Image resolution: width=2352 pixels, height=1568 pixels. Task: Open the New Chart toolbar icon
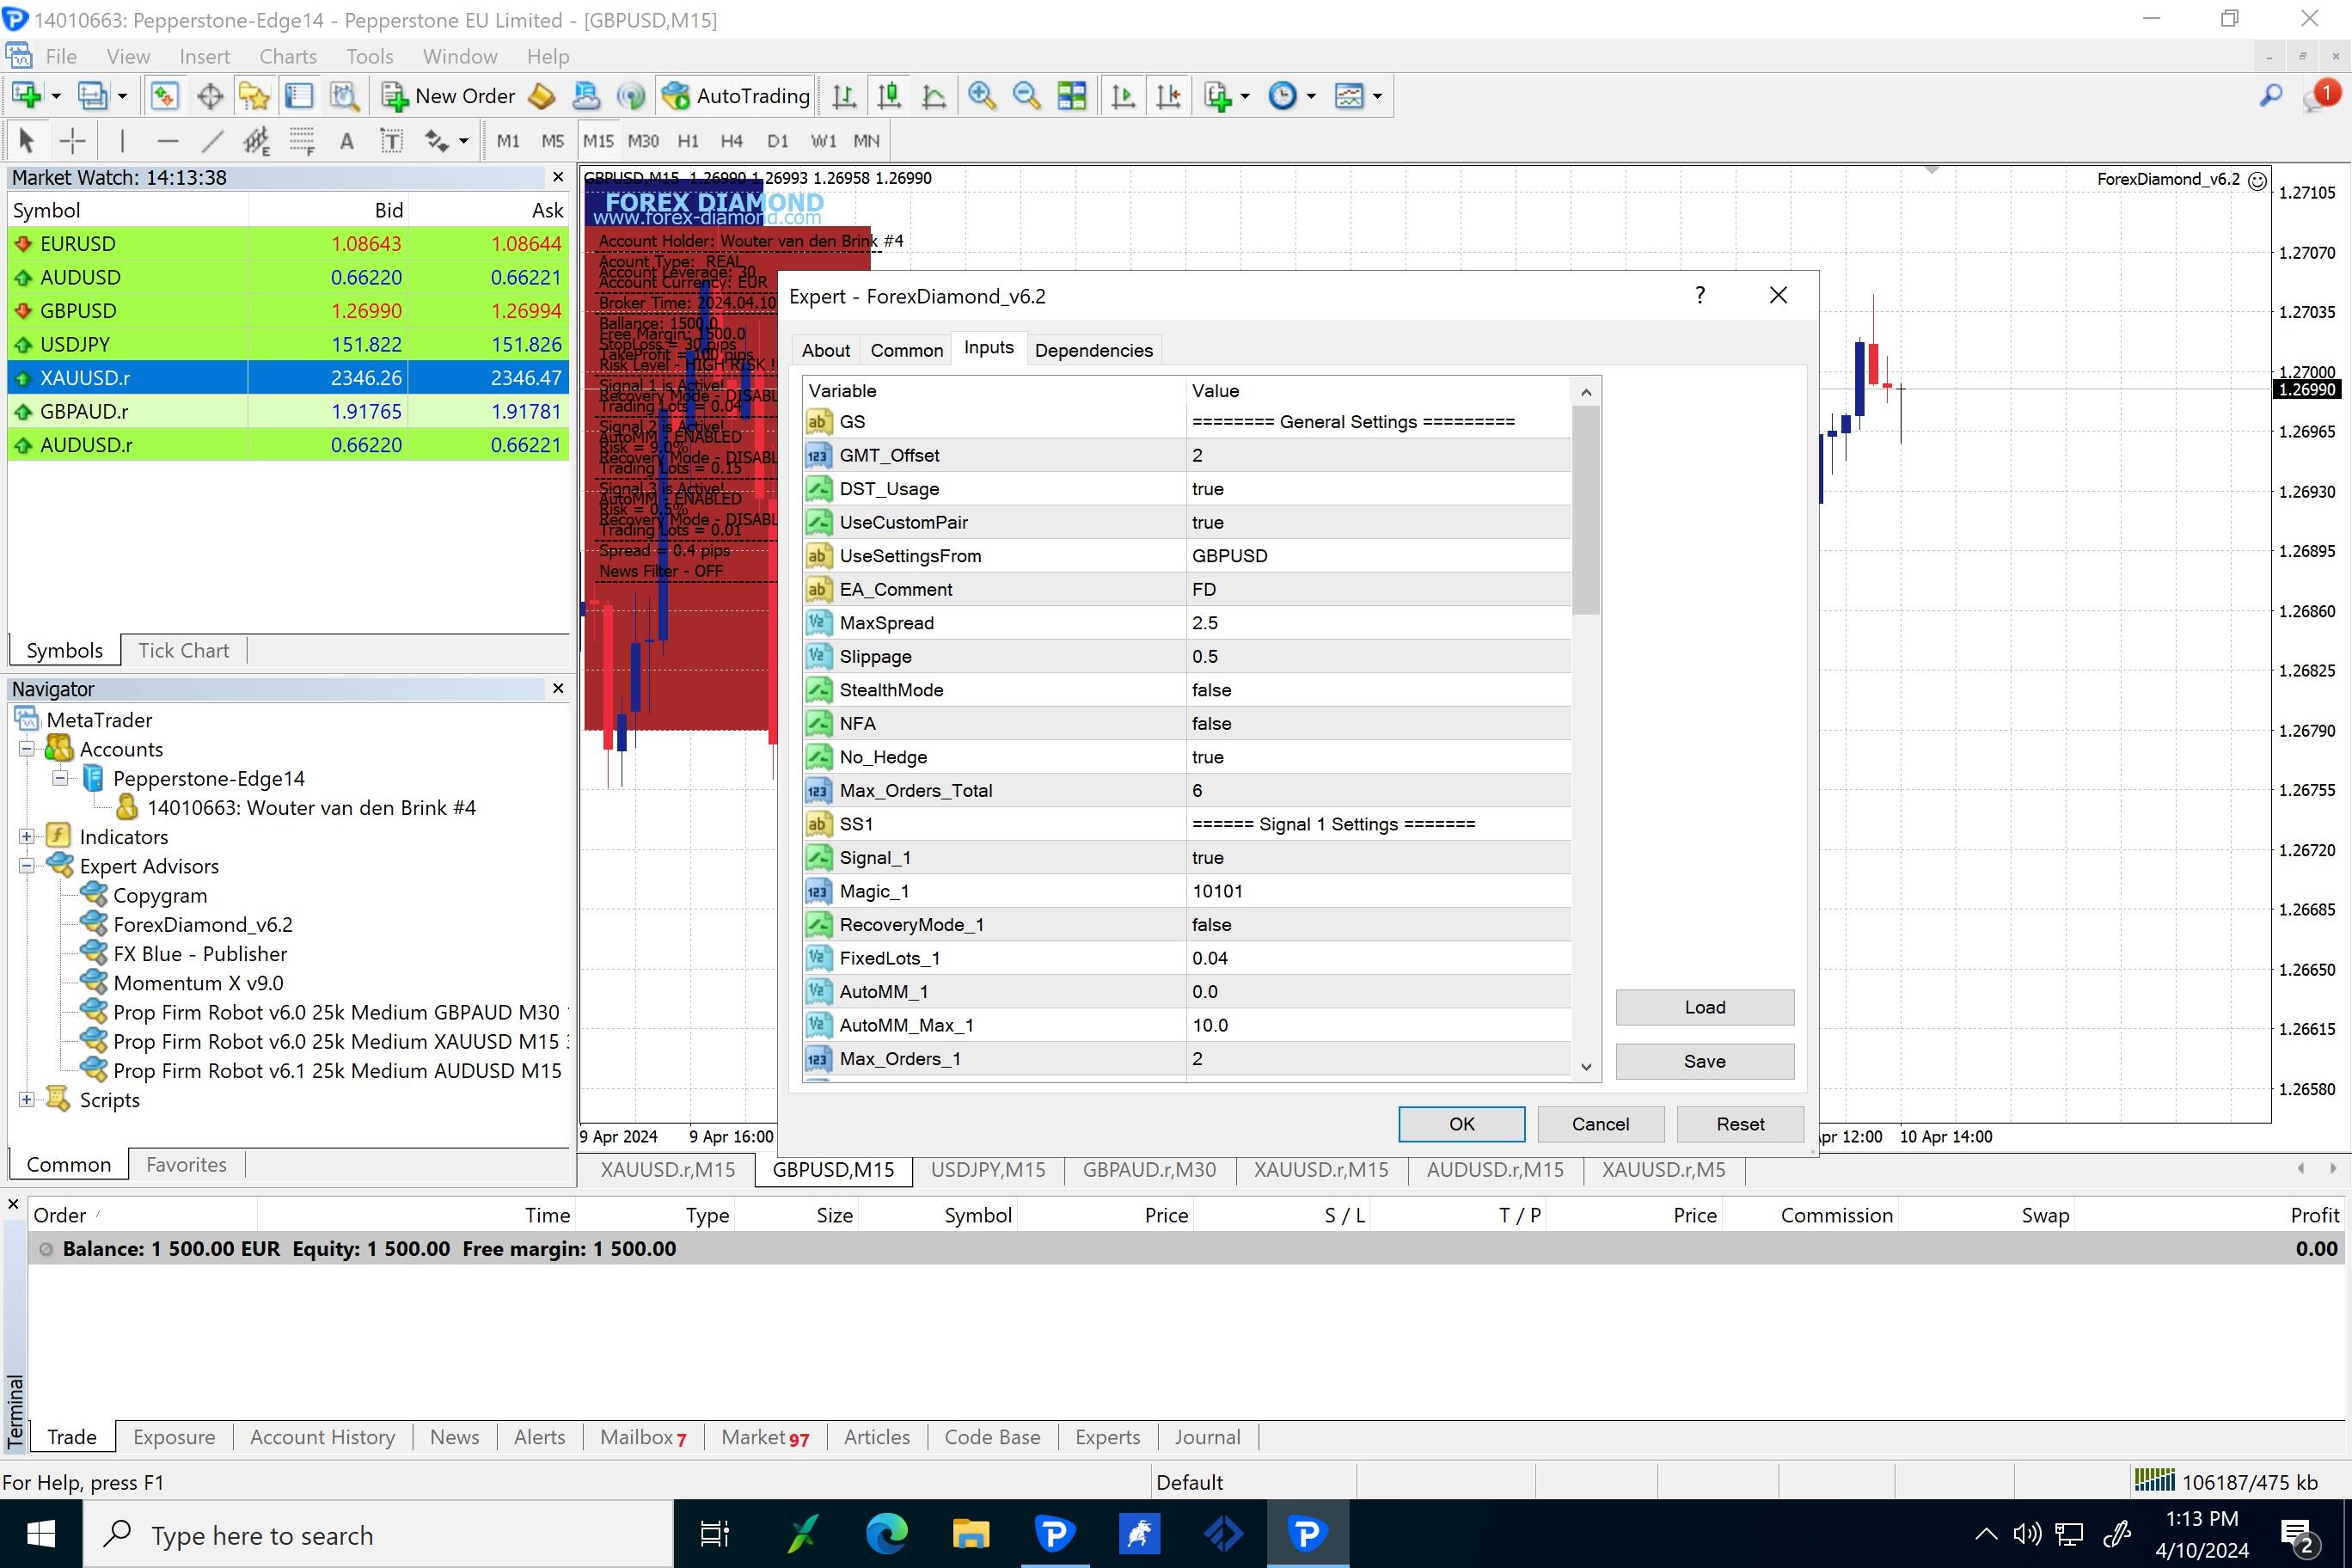27,96
